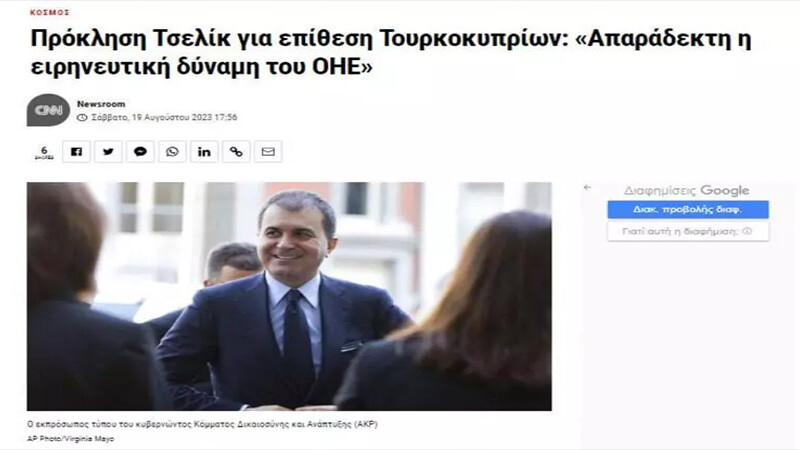Copy the article link with chain icon
The height and width of the screenshot is (450, 800).
point(236,152)
